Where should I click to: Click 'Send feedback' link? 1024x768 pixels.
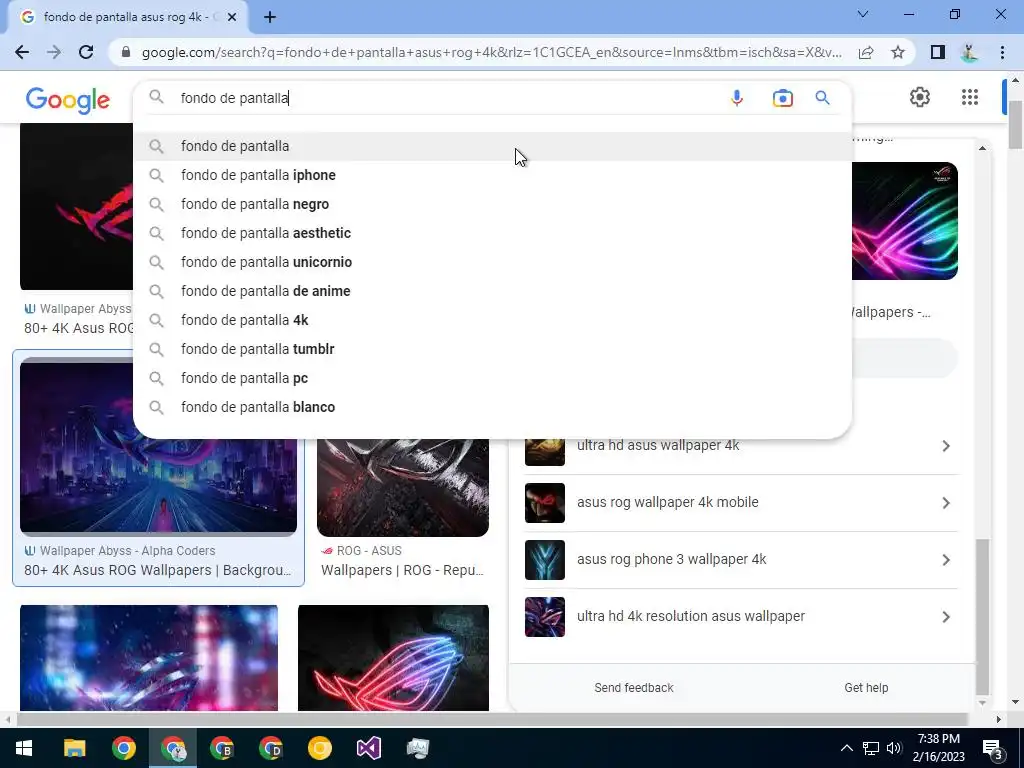633,688
